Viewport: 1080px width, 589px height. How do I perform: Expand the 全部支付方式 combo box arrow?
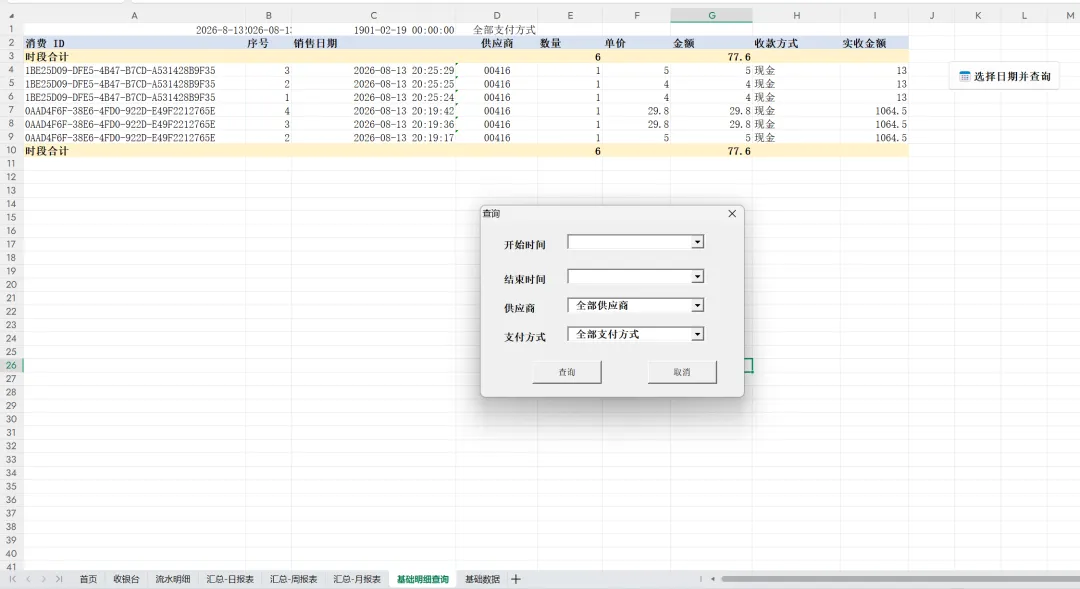697,334
